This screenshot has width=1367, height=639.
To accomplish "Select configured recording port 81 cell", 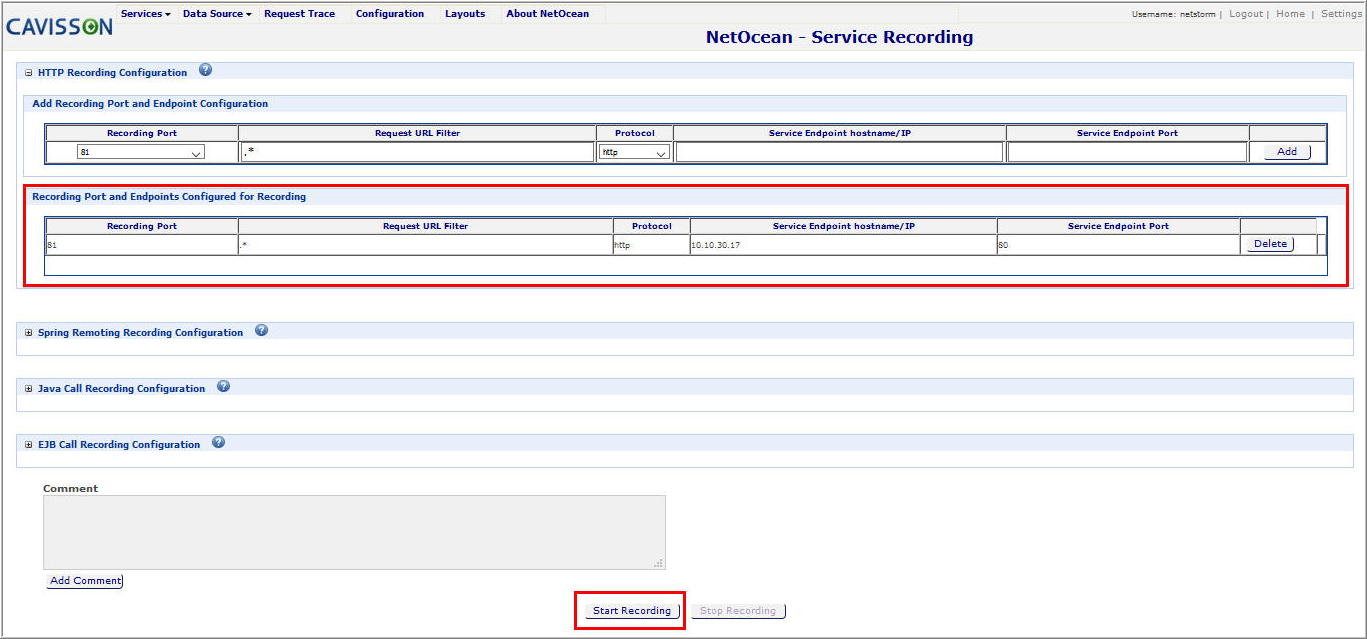I will pos(141,245).
